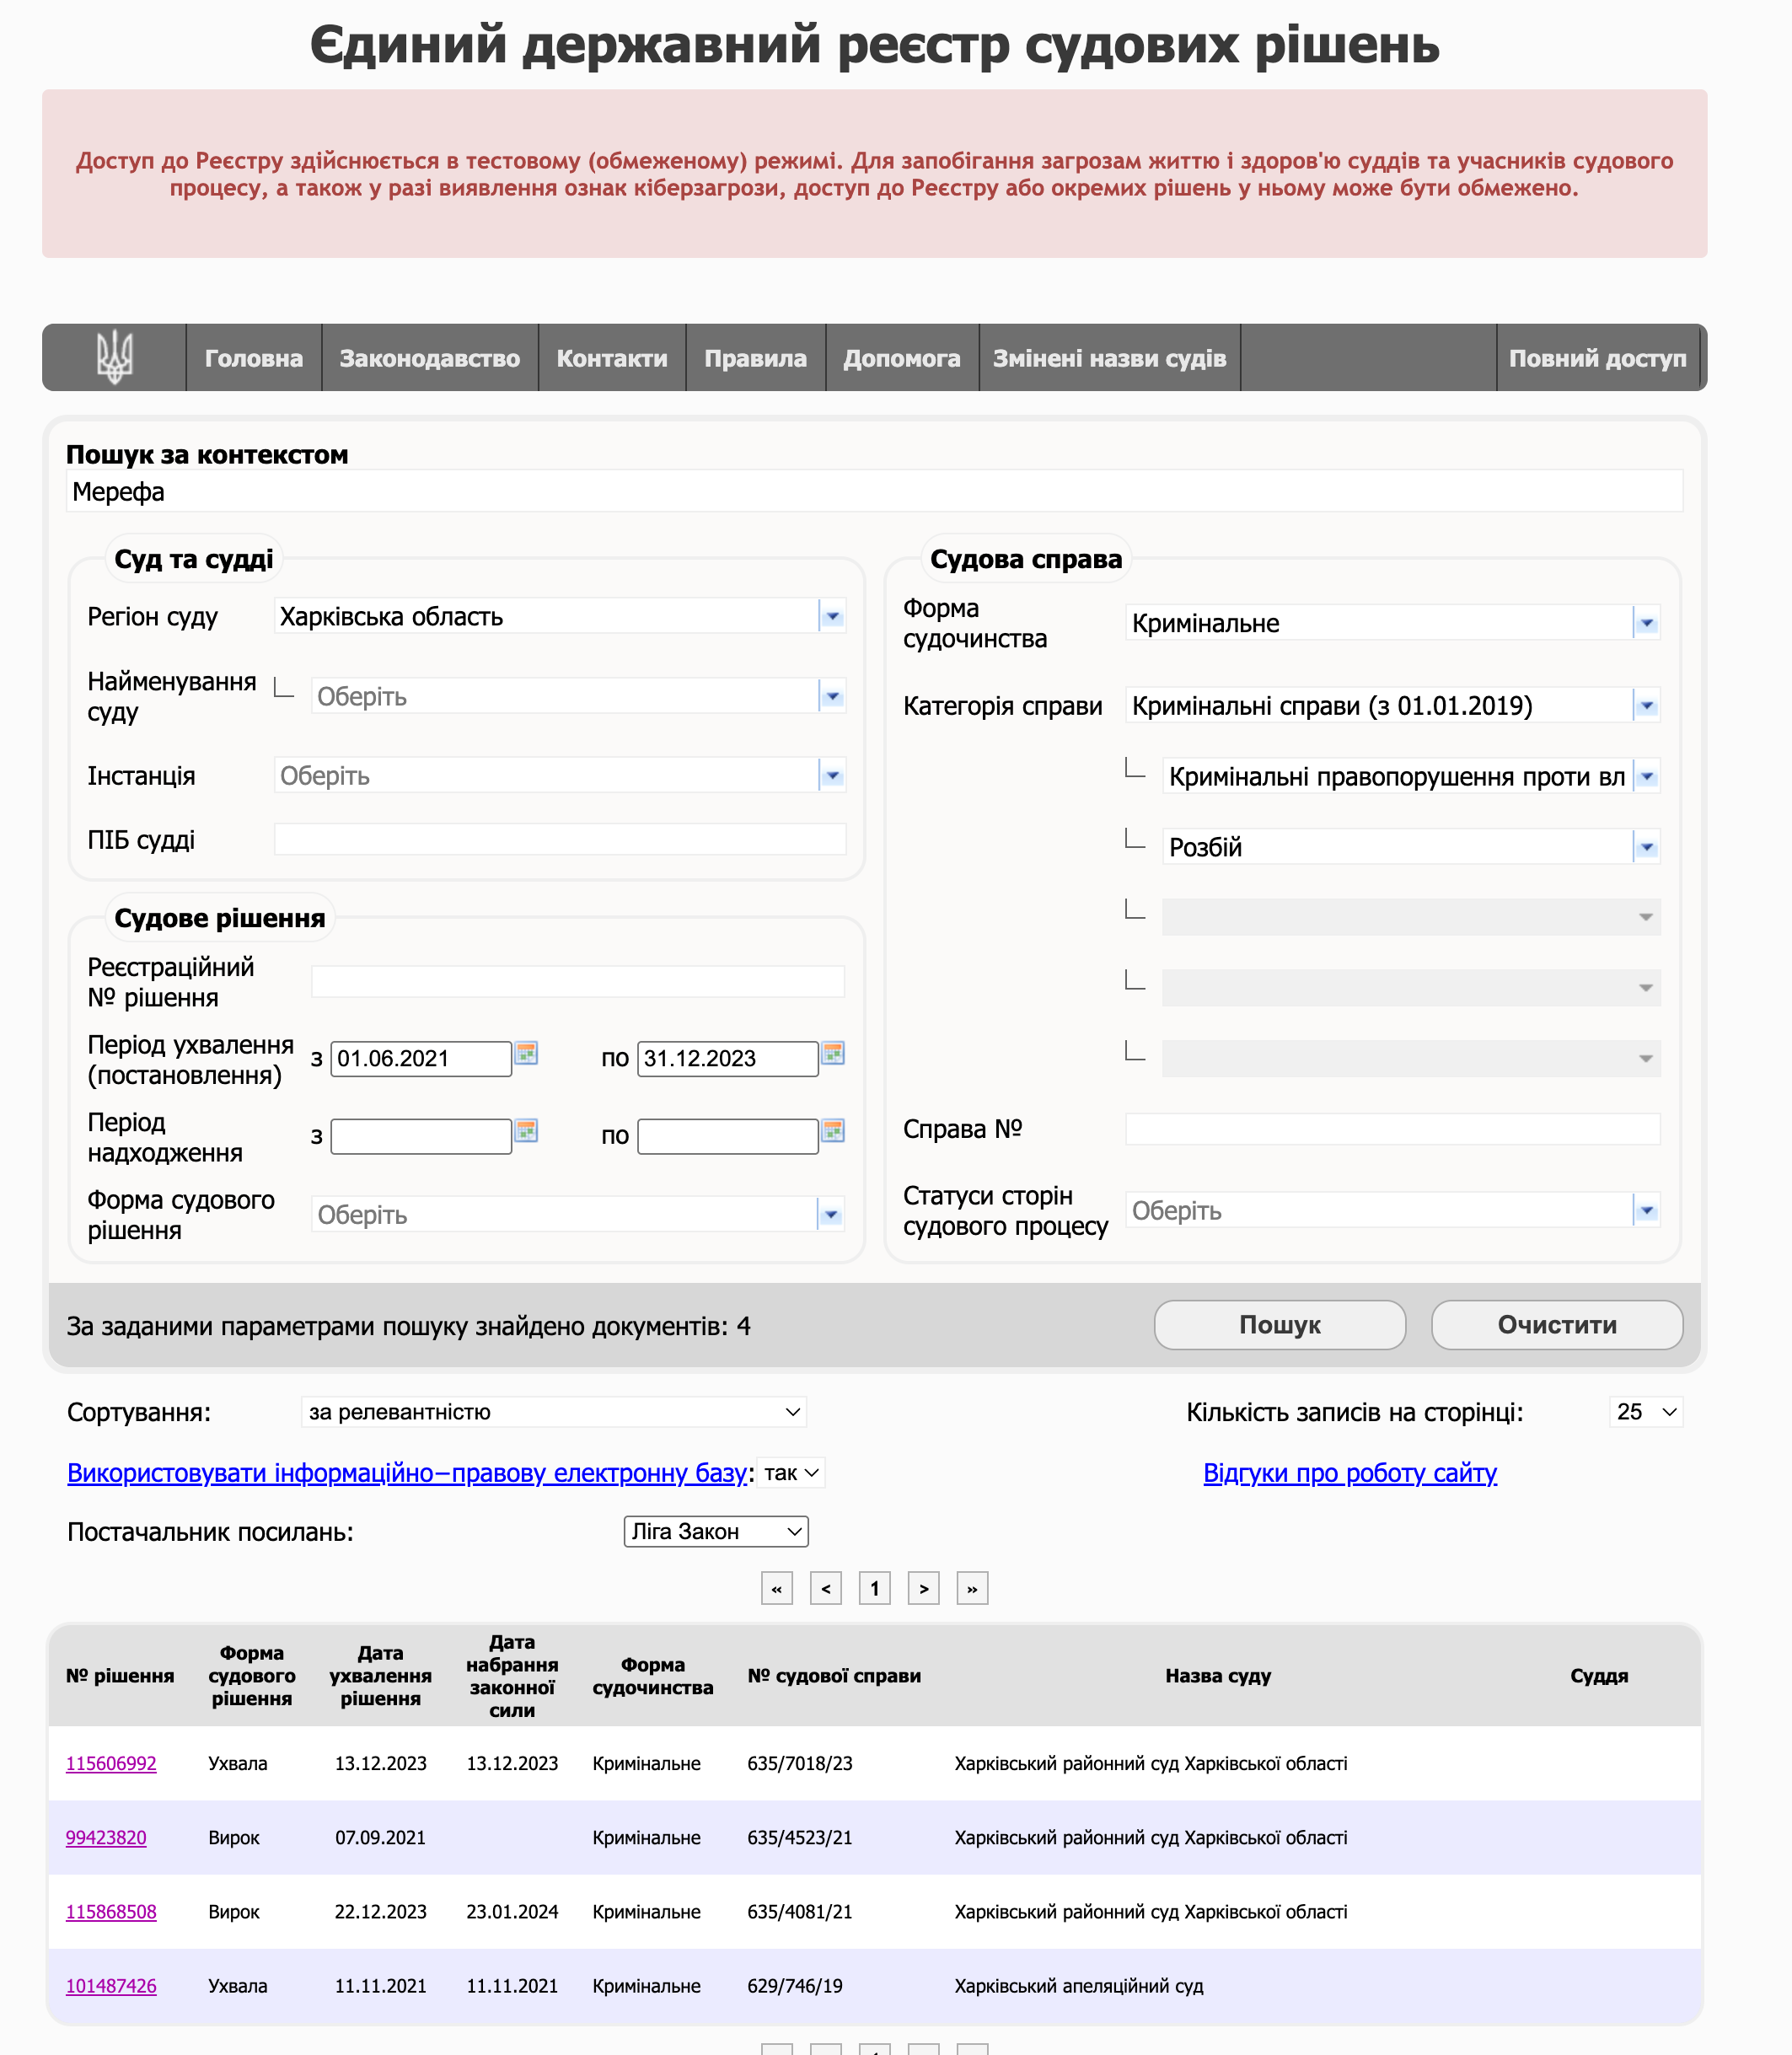Open Правила in the navigation bar
The width and height of the screenshot is (1792, 2055).
[x=755, y=358]
